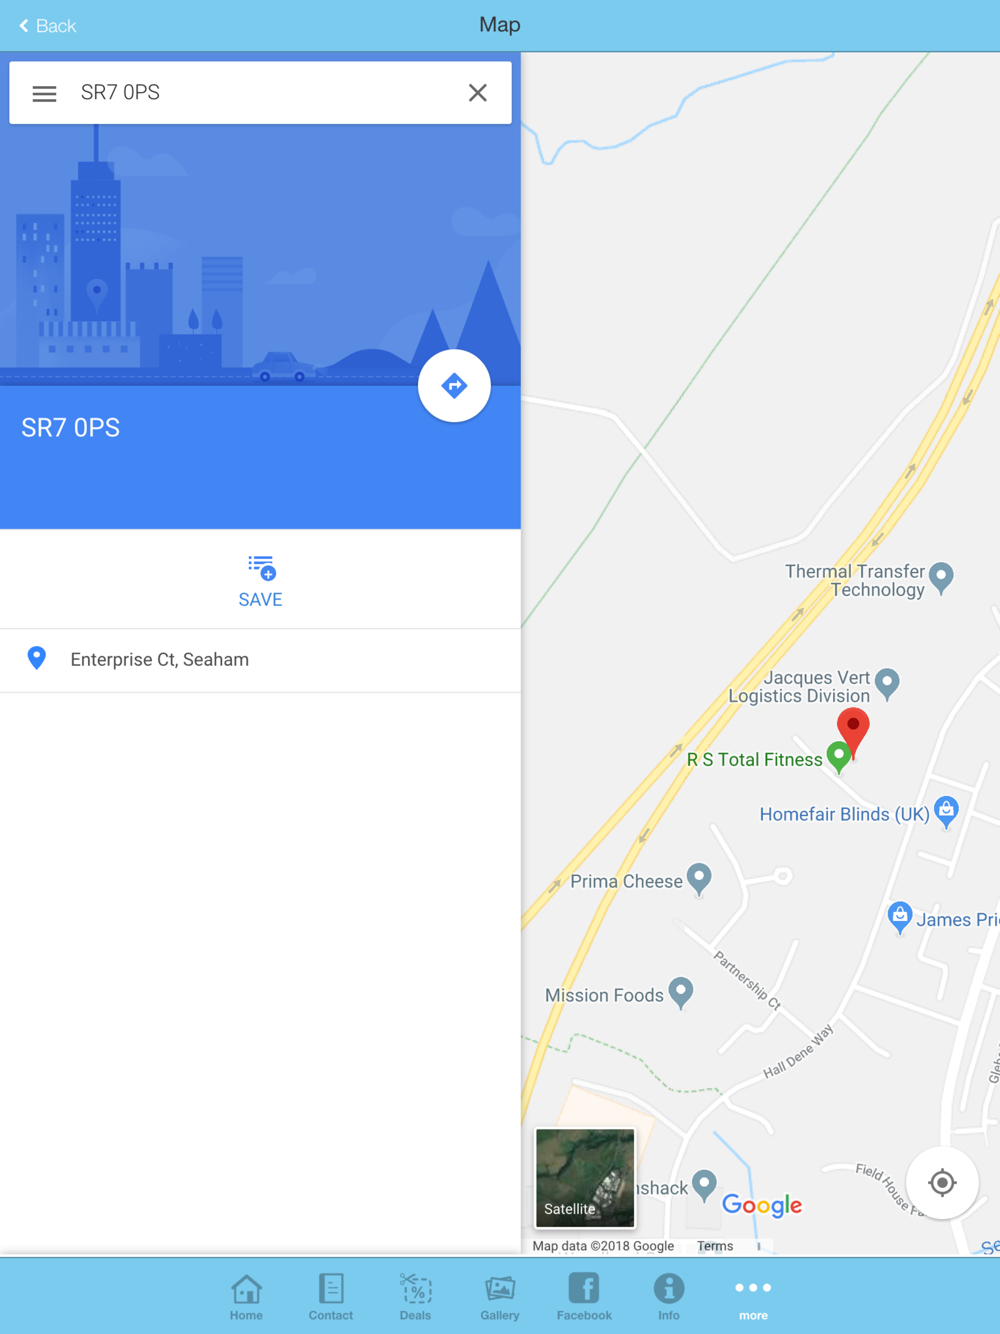Open the Deals tab
This screenshot has width=1000, height=1334.
(x=415, y=1297)
